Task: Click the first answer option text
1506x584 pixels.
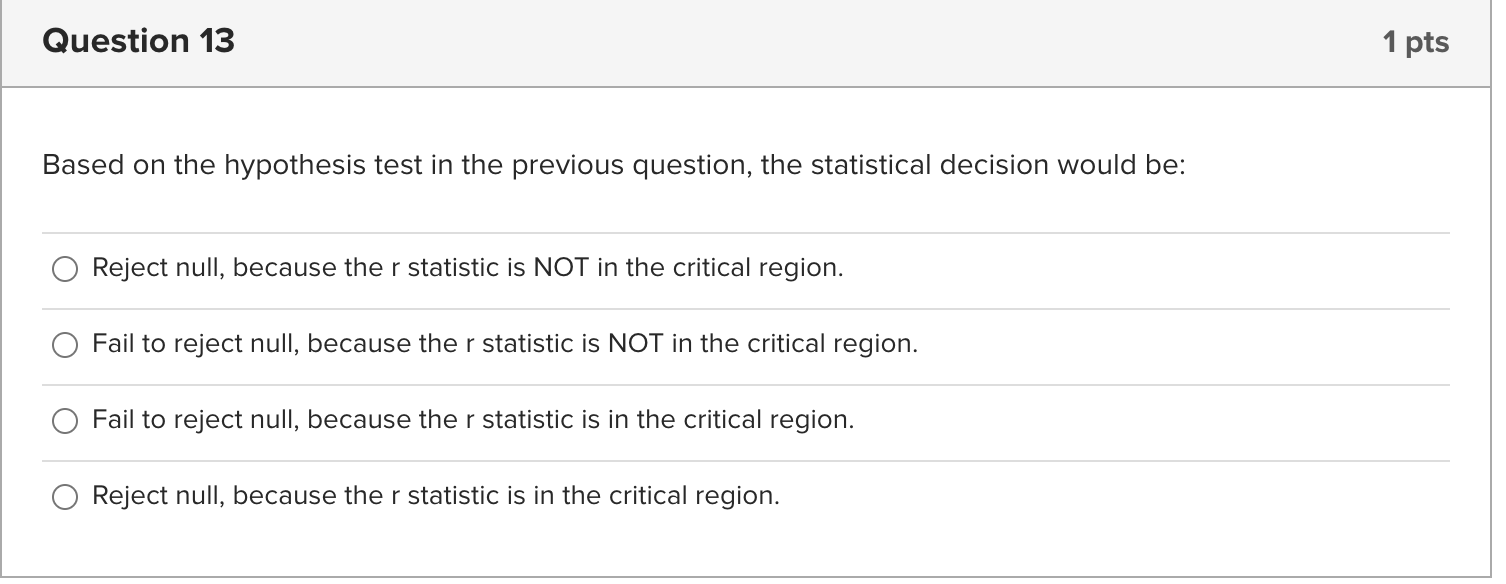Action: point(466,267)
